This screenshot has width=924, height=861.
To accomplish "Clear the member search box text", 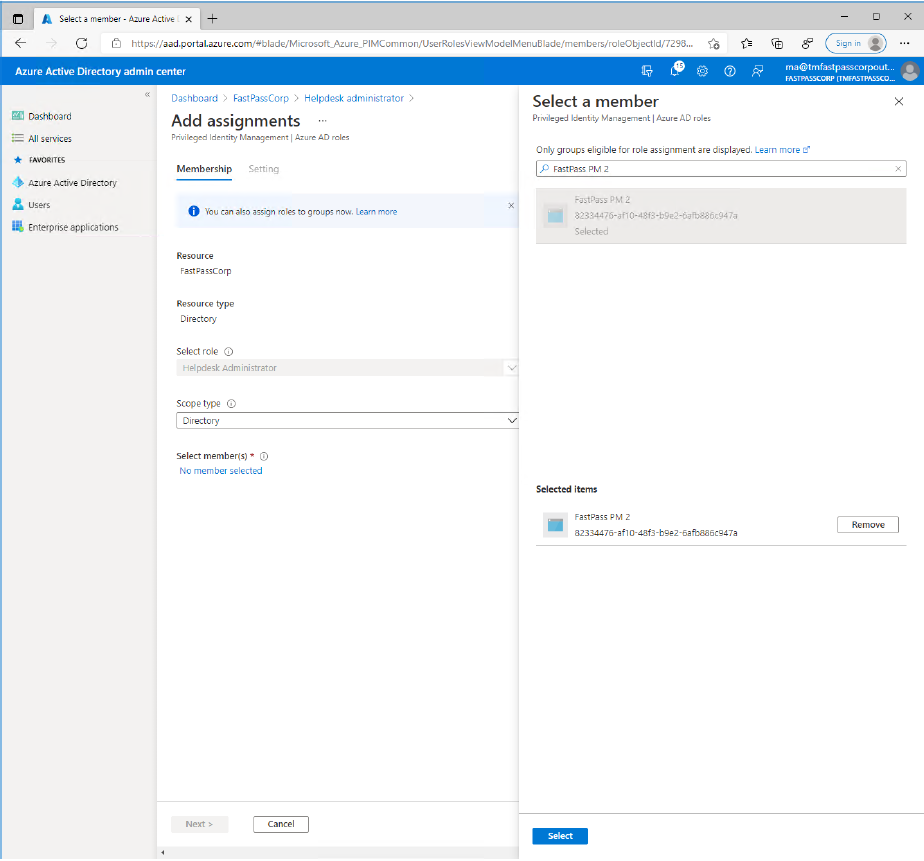I will coord(898,169).
